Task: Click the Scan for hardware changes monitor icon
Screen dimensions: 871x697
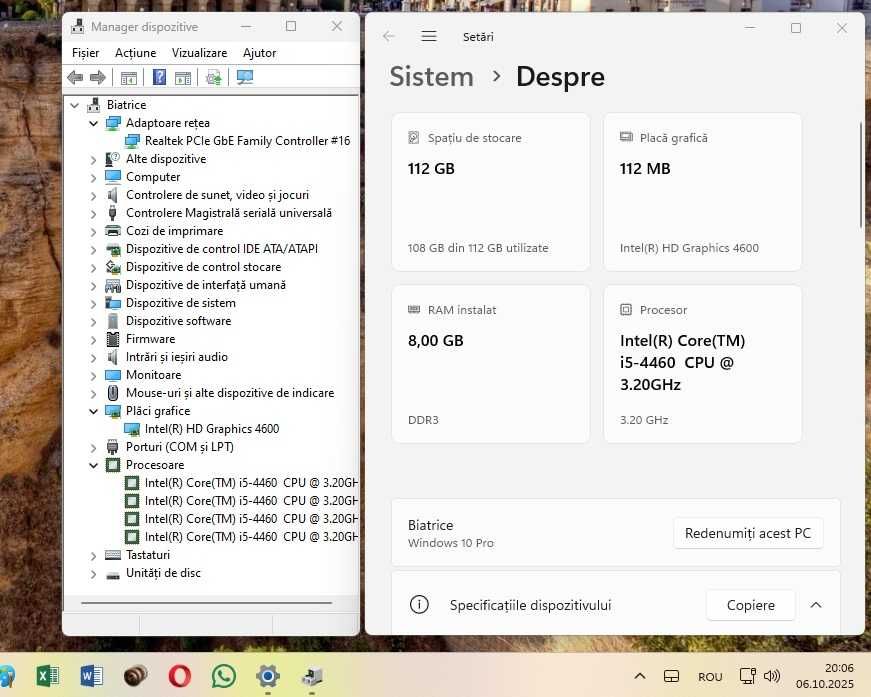Action: coord(245,77)
